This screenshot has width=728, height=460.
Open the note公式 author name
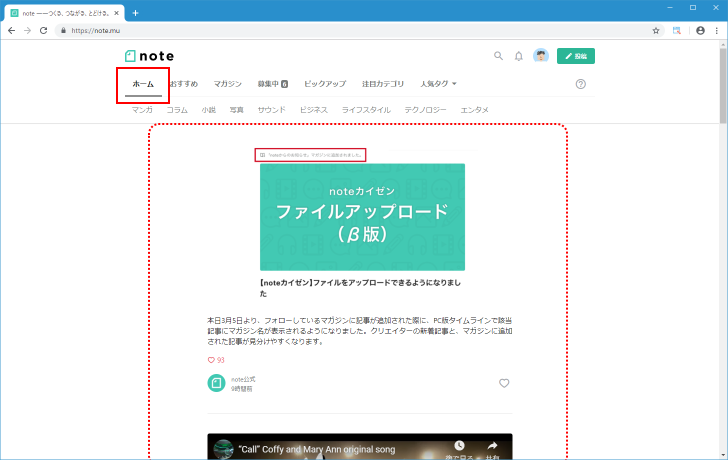tap(243, 379)
